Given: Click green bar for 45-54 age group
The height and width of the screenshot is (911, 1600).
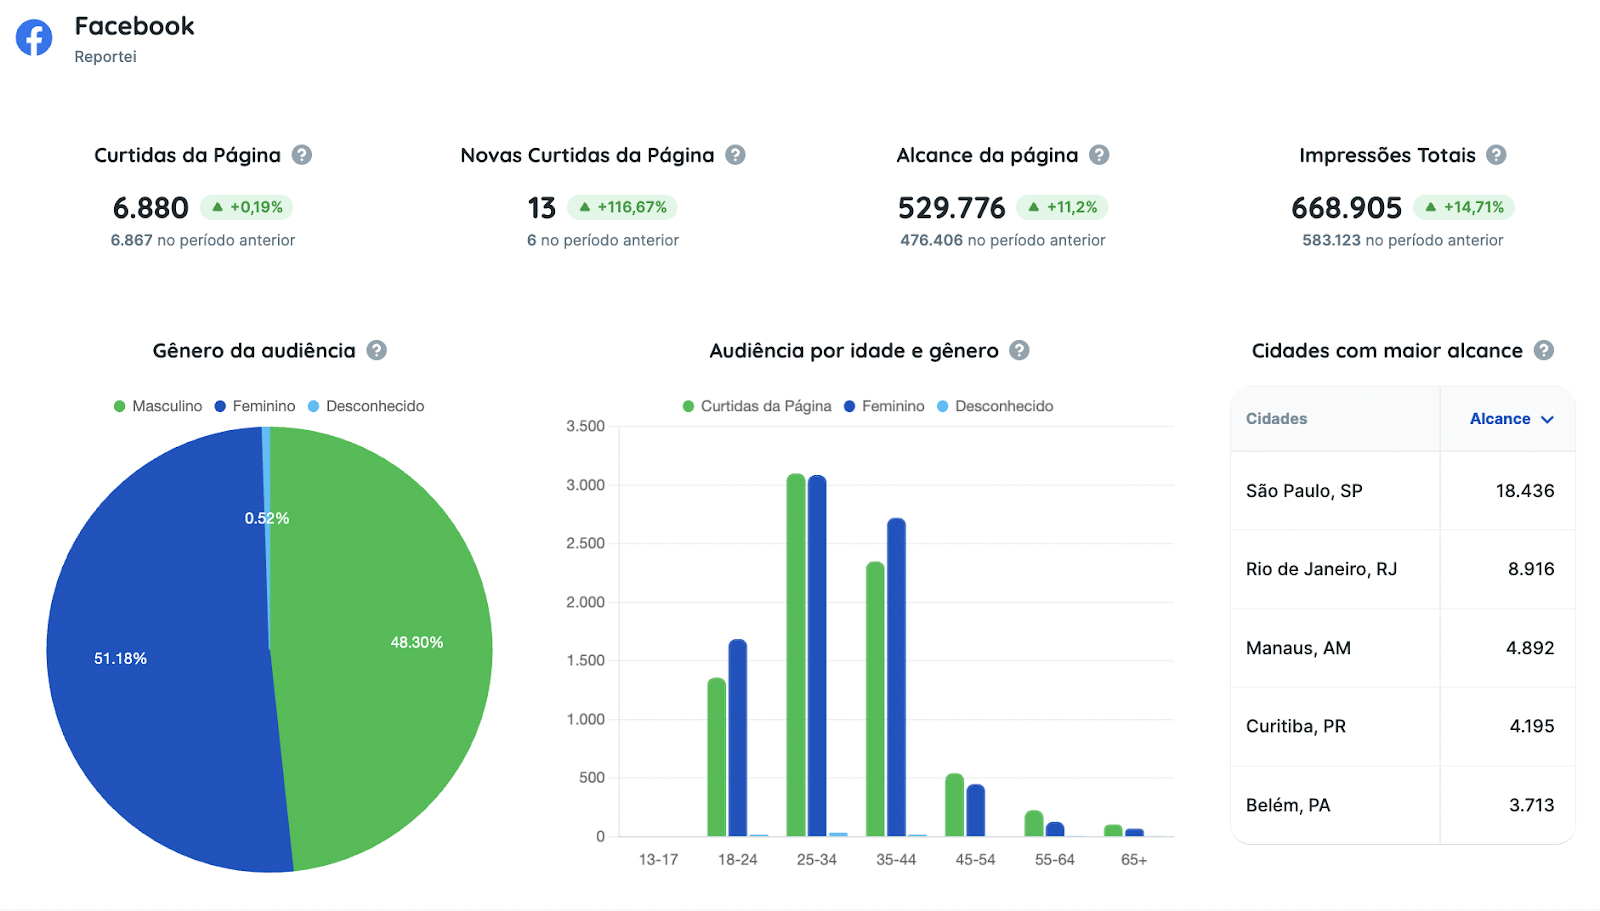Looking at the screenshot, I should tap(955, 805).
